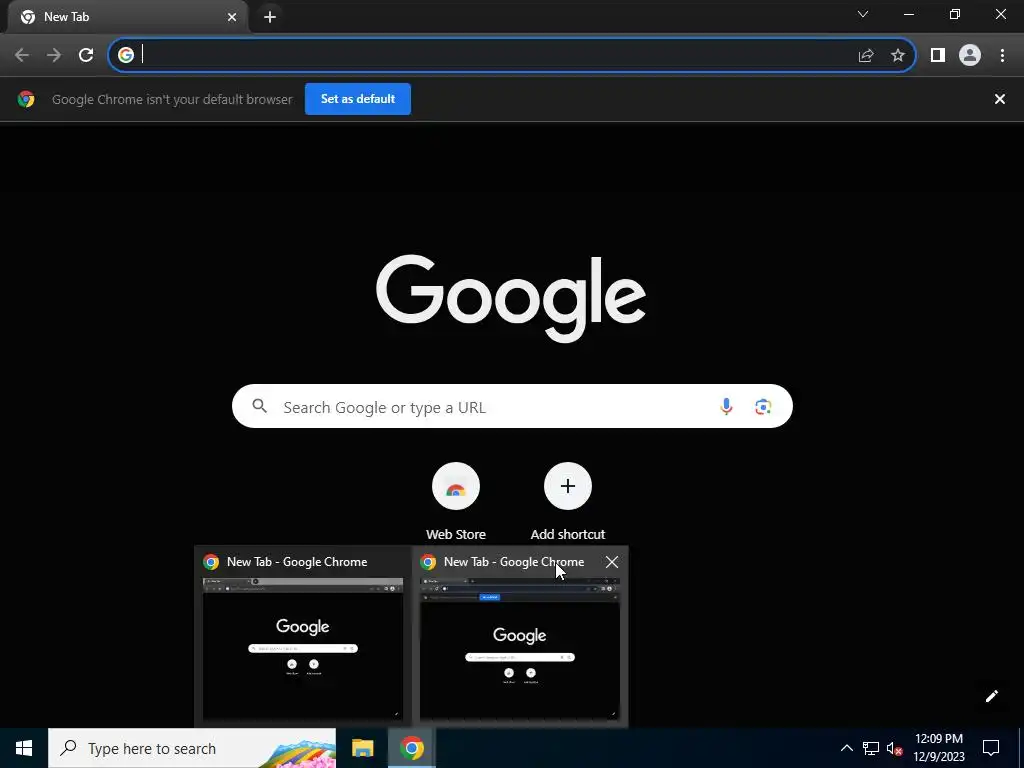Open Chrome's three-dot menu

pyautogui.click(x=1002, y=56)
